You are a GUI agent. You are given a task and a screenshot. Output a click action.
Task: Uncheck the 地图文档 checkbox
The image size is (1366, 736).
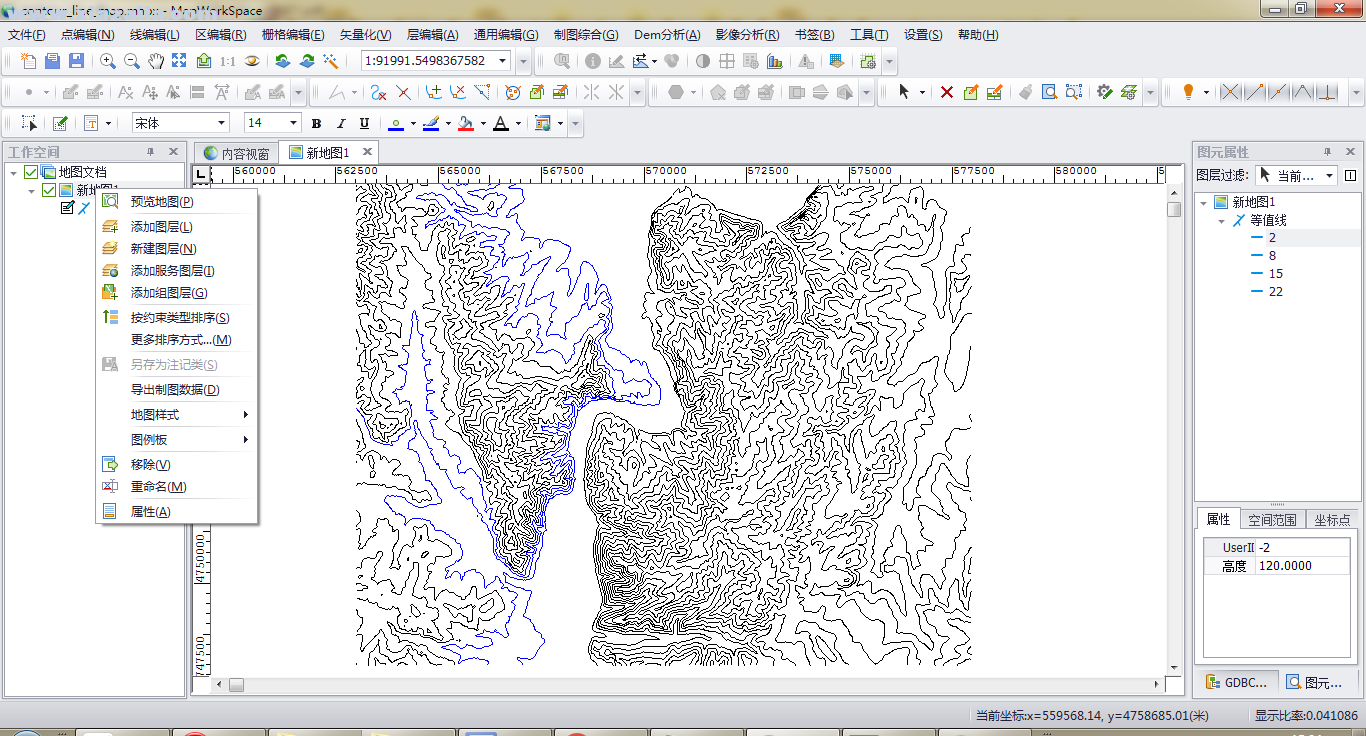point(31,173)
